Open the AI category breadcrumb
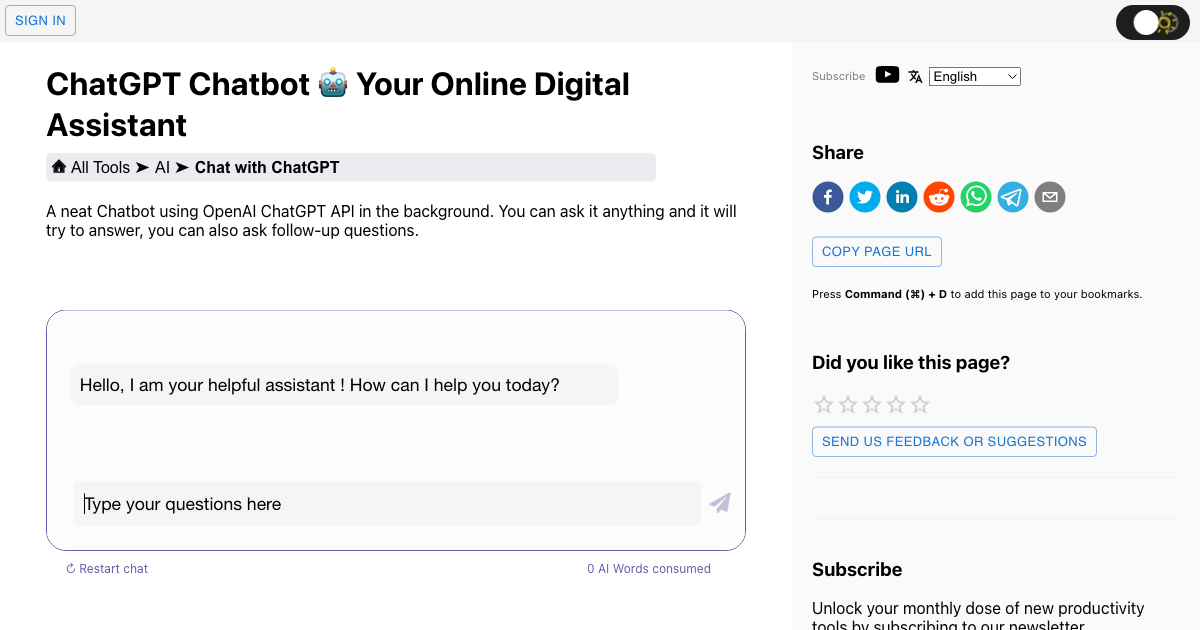1200x630 pixels. click(x=162, y=166)
